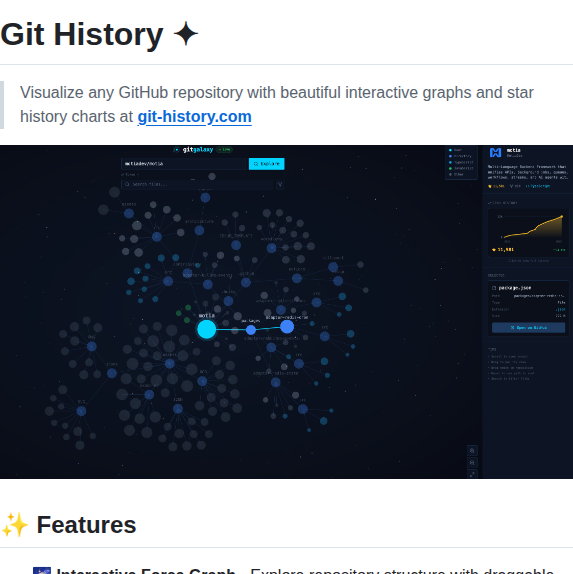Click the fork count icon

[511, 186]
